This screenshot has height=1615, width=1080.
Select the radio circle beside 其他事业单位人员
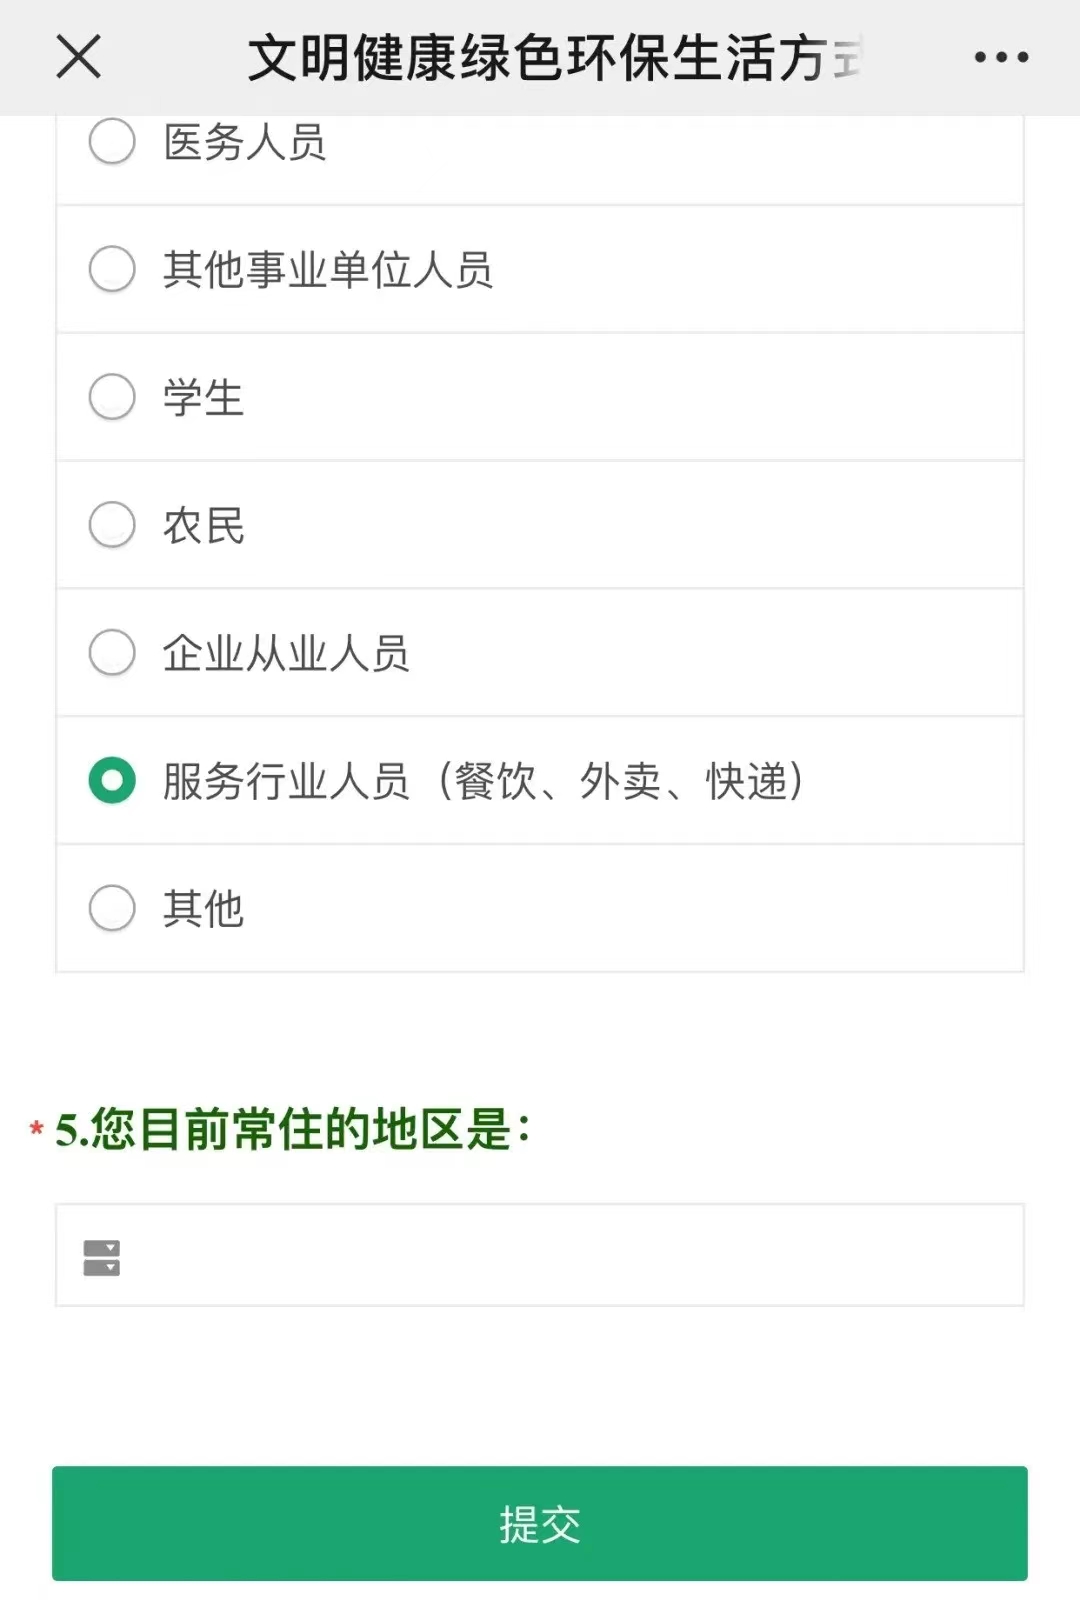pyautogui.click(x=112, y=269)
